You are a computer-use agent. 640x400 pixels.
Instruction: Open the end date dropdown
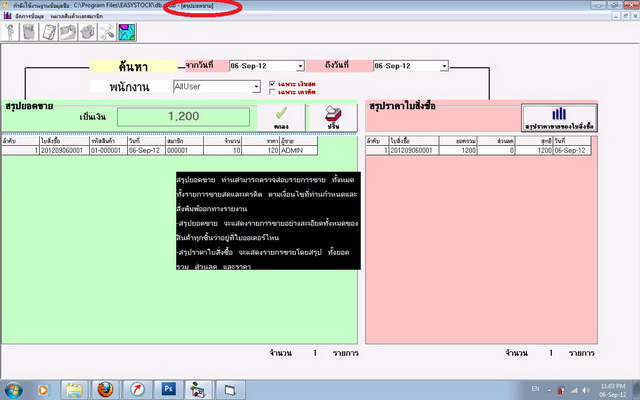pyautogui.click(x=443, y=66)
